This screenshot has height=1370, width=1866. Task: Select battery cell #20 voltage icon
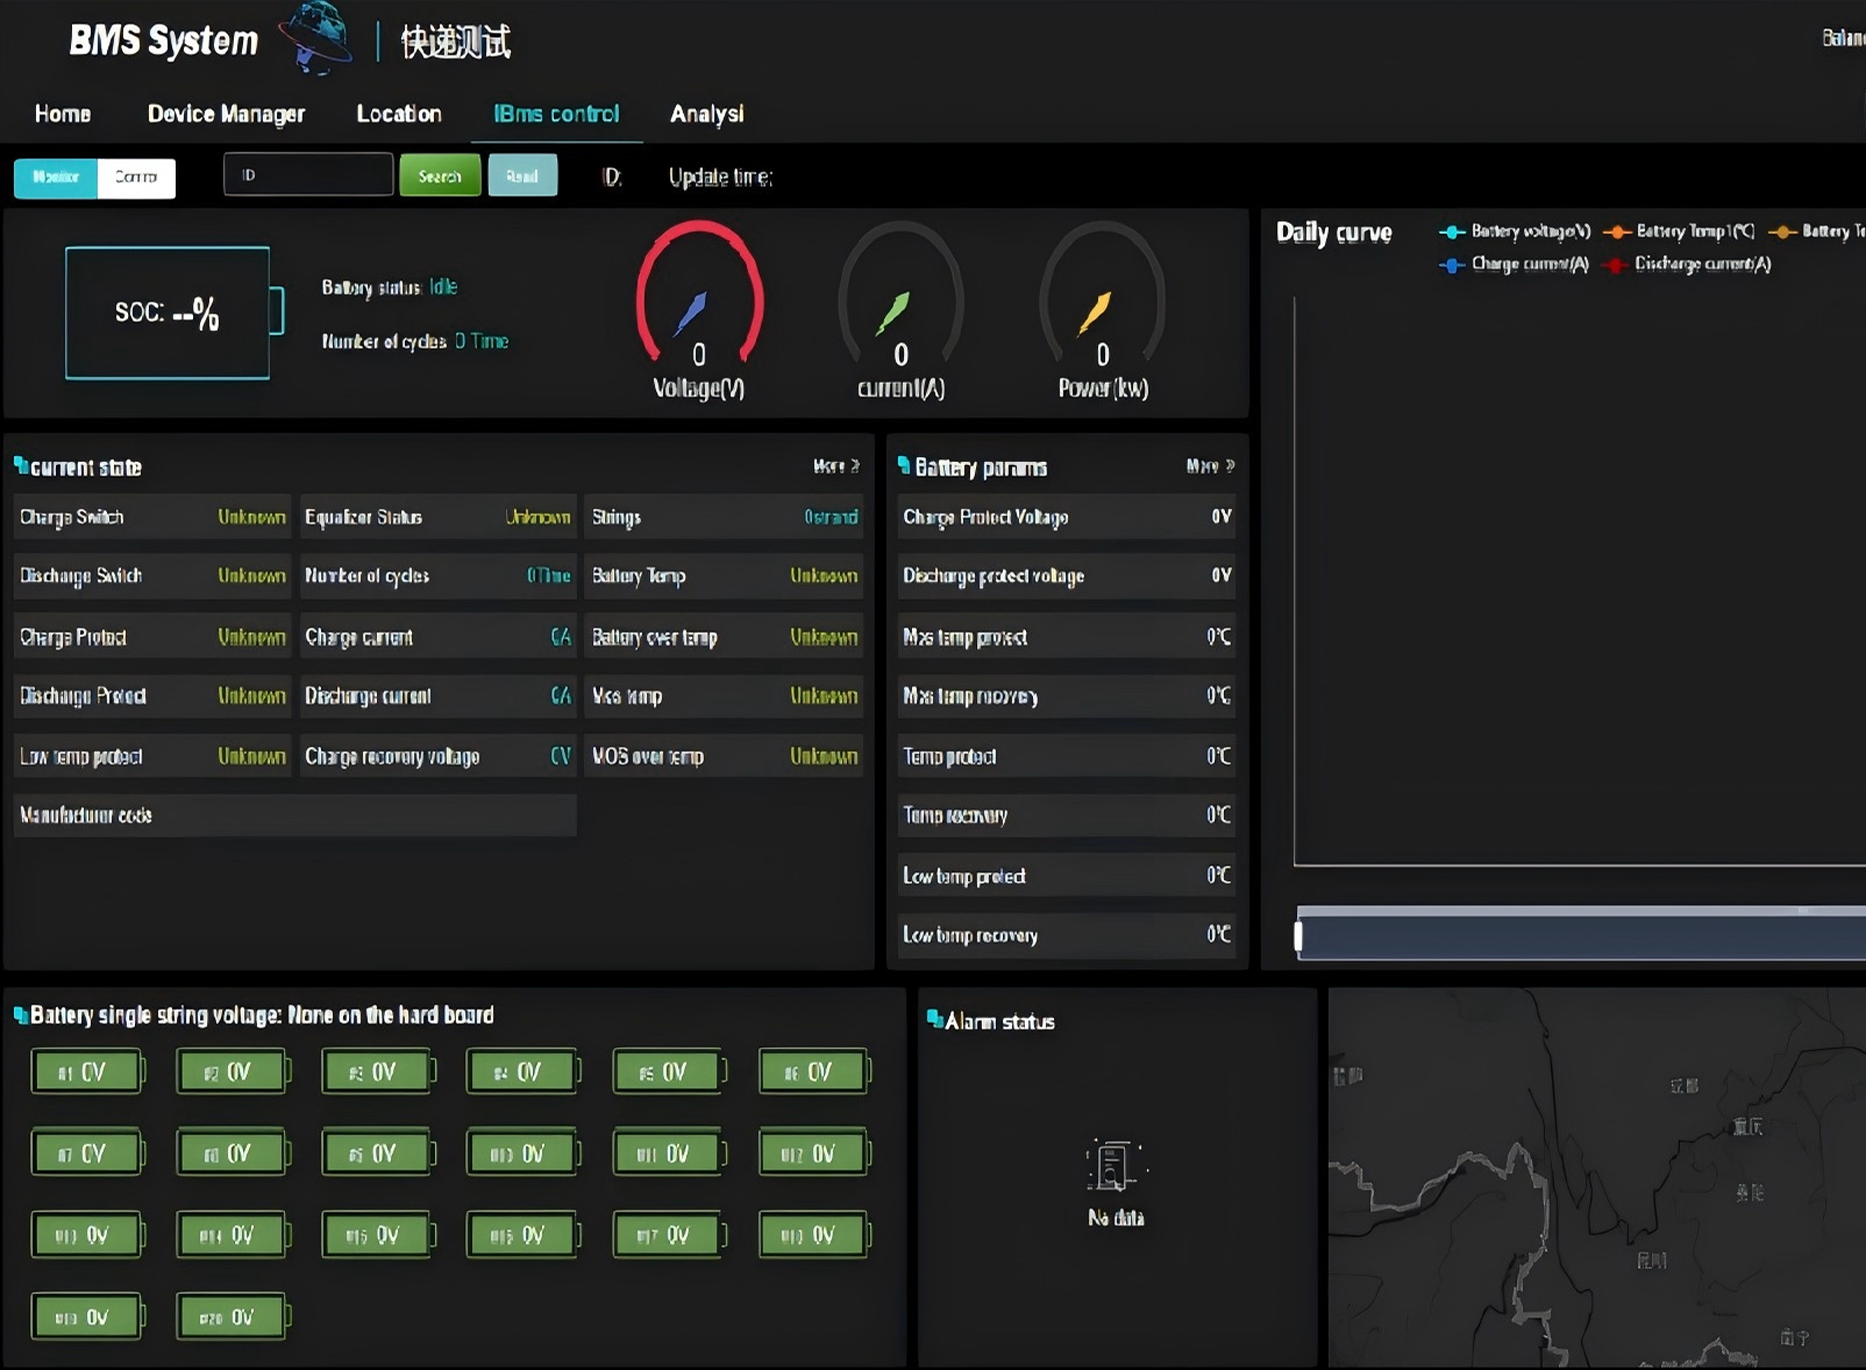[x=231, y=1317]
